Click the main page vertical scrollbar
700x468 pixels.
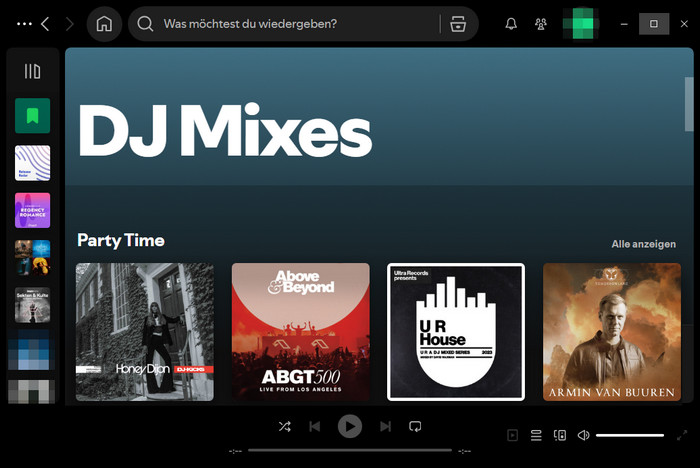pyautogui.click(x=689, y=104)
